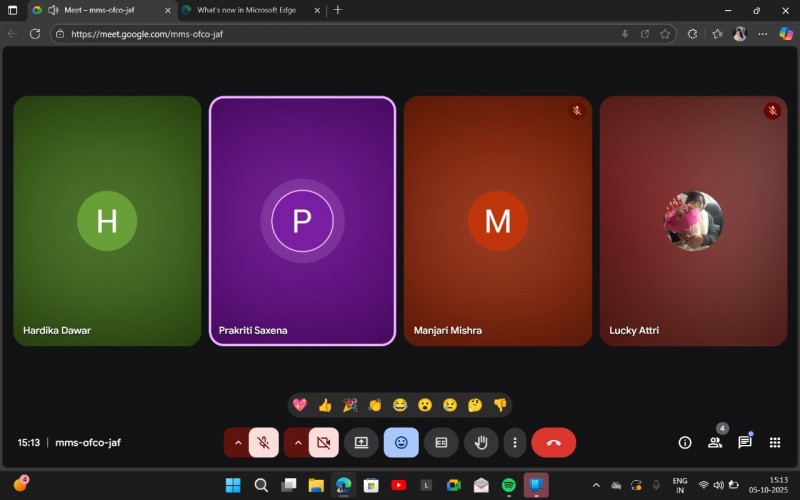Open the emoji reactions button
This screenshot has width=800, height=500.
(401, 442)
